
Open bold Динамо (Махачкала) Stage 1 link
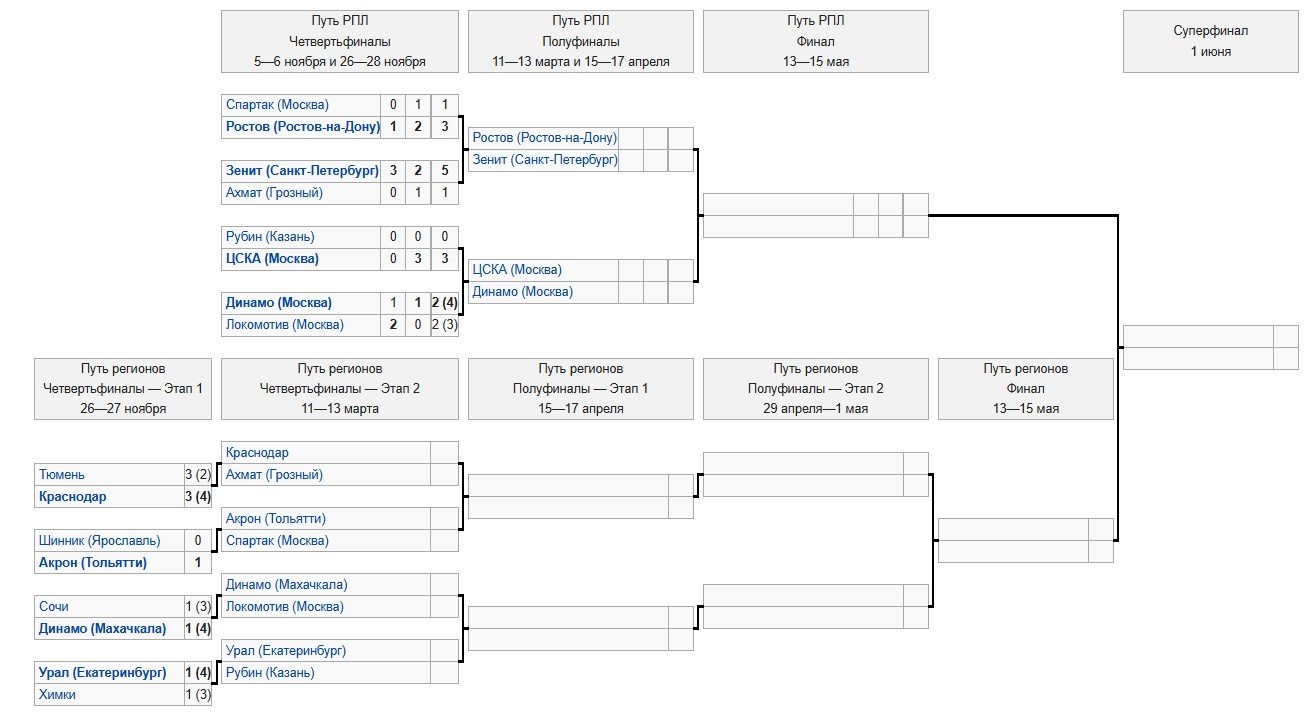102,628
